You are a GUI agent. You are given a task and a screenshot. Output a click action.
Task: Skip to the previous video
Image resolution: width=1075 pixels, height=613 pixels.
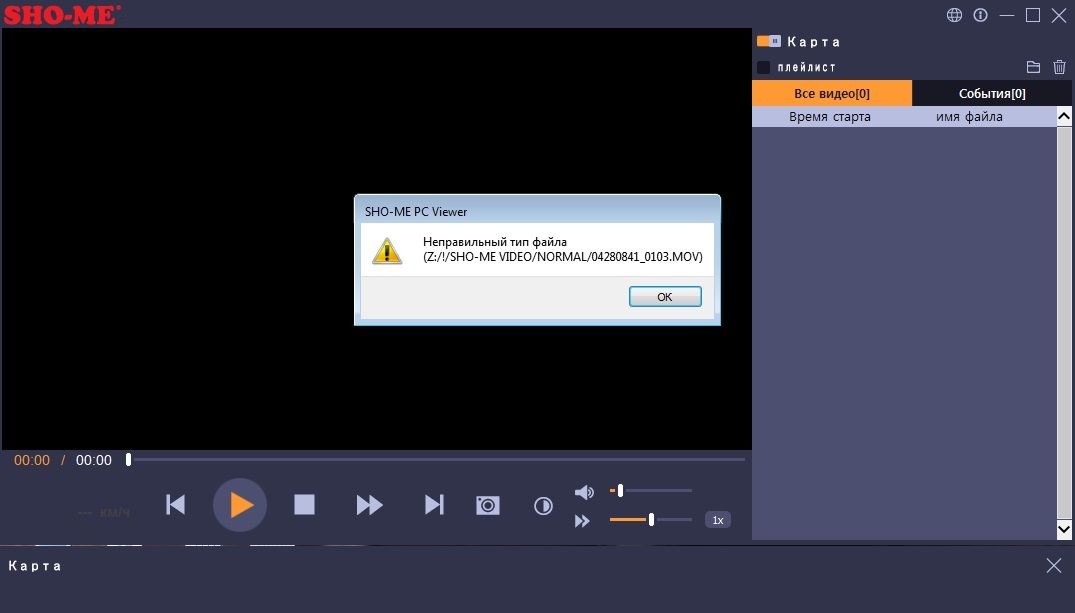click(175, 505)
